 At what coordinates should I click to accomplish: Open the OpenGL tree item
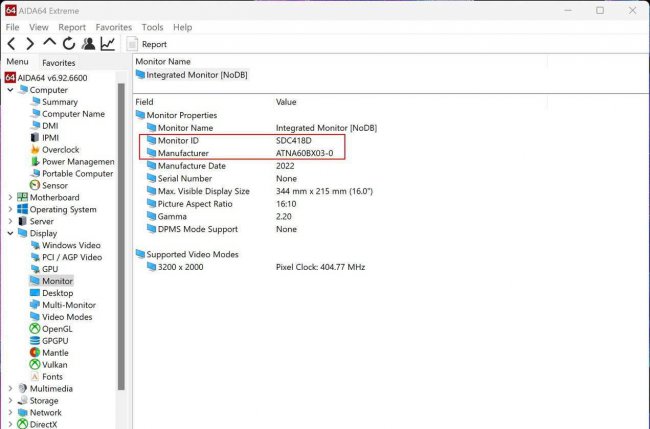pos(51,329)
